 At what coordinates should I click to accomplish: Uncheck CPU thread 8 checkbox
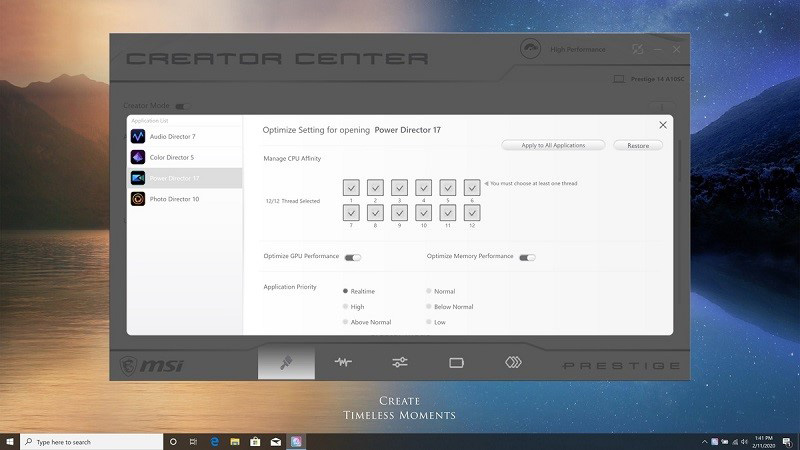click(375, 213)
